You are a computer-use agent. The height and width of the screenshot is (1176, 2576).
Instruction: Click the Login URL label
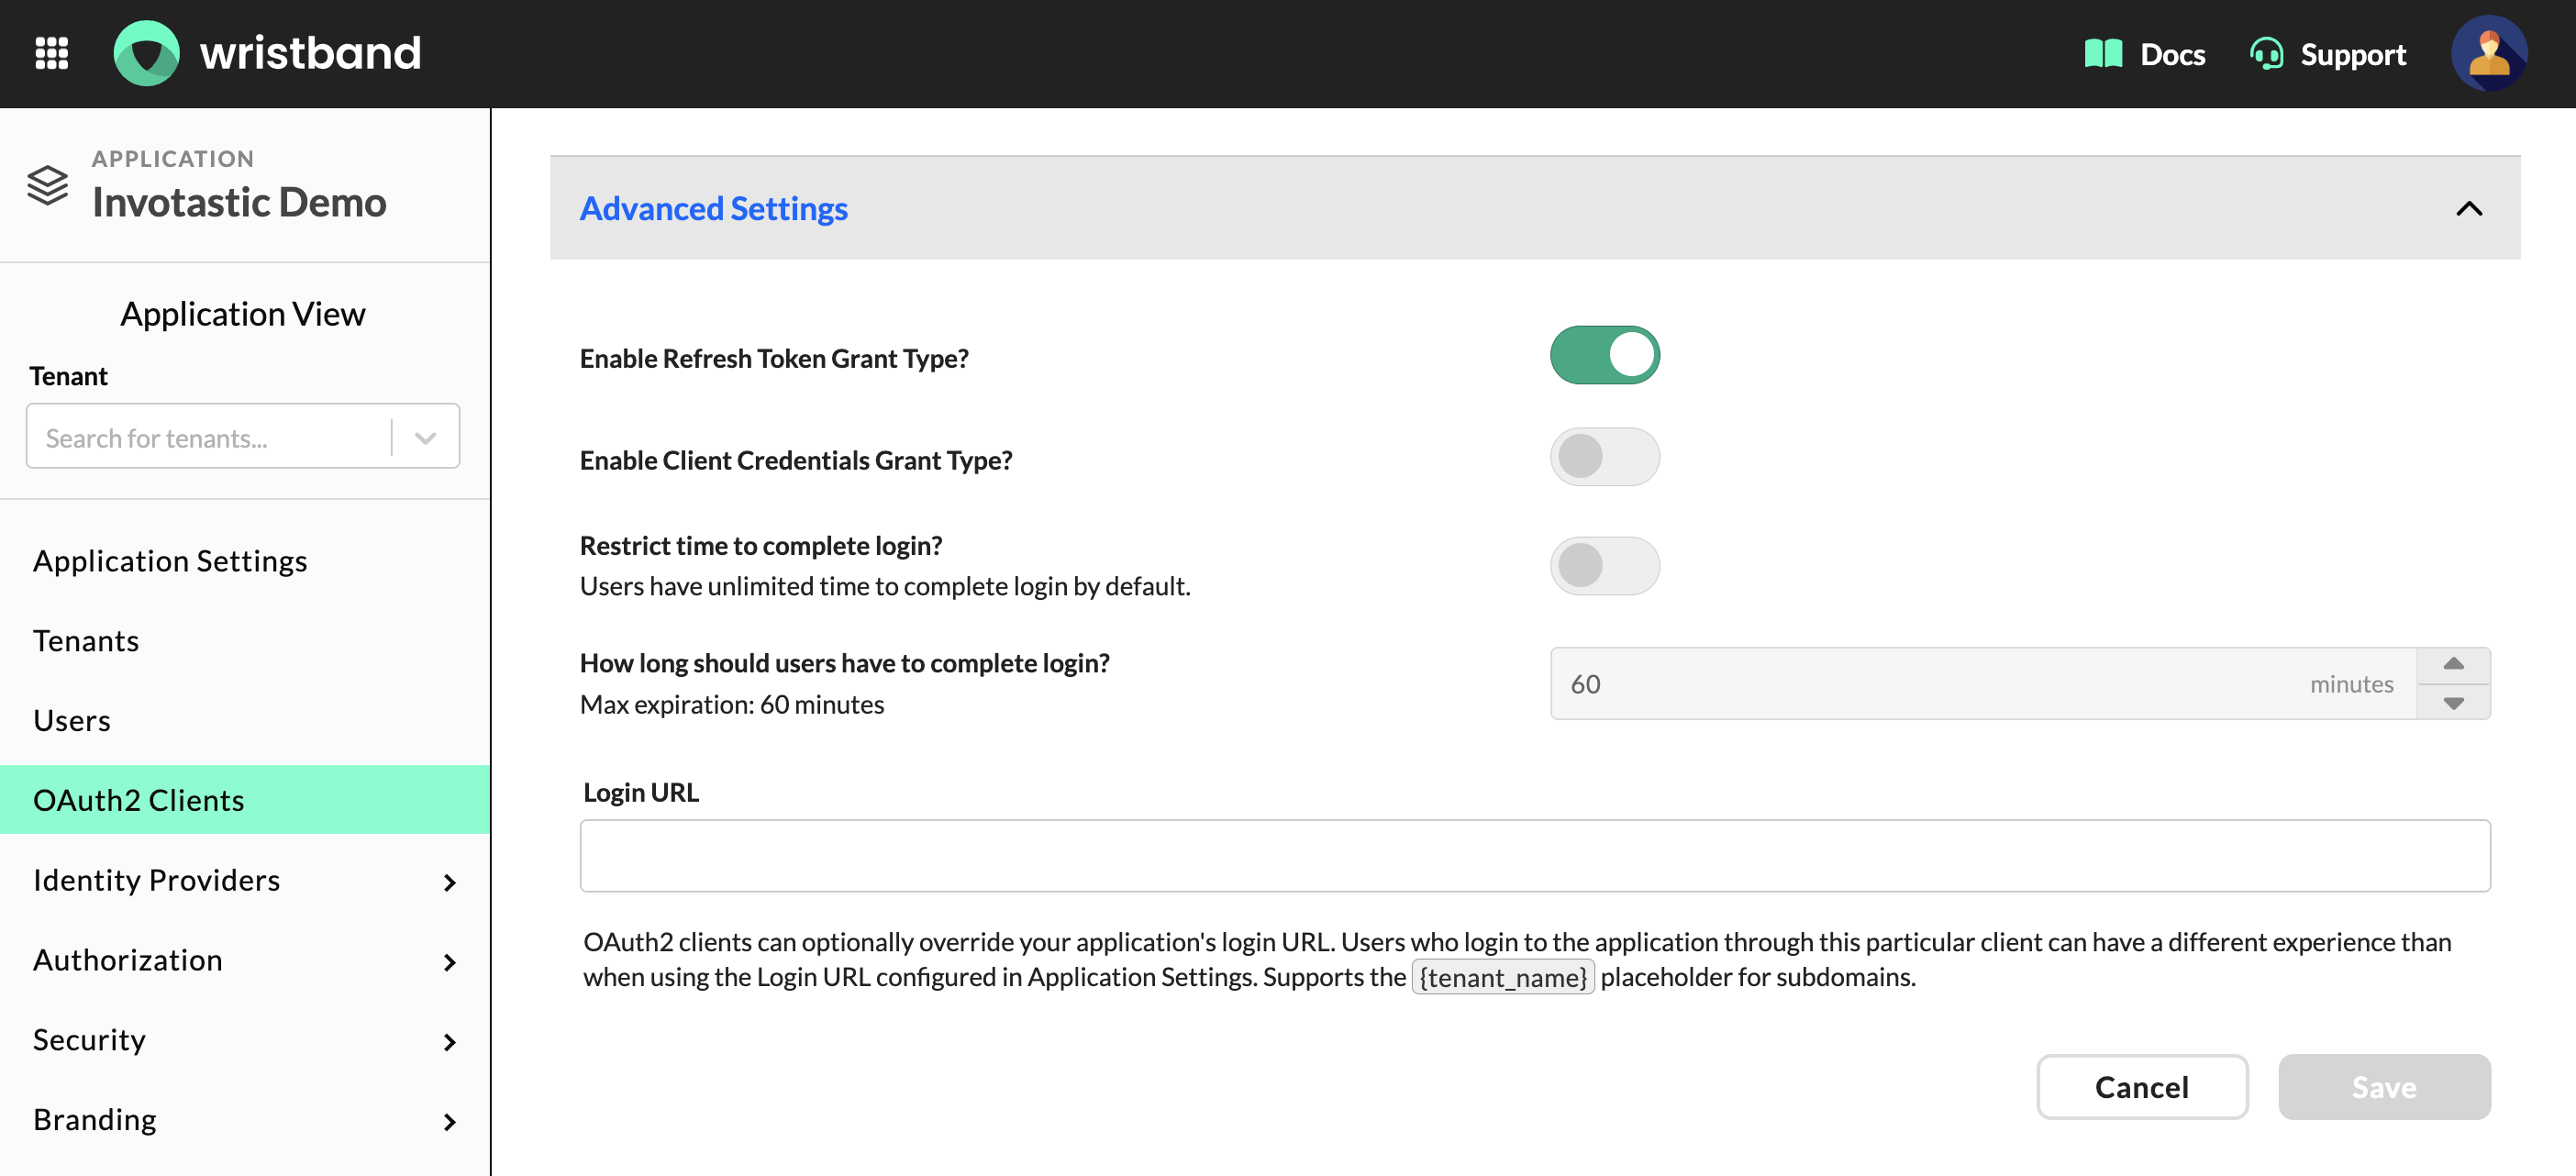[x=641, y=793]
